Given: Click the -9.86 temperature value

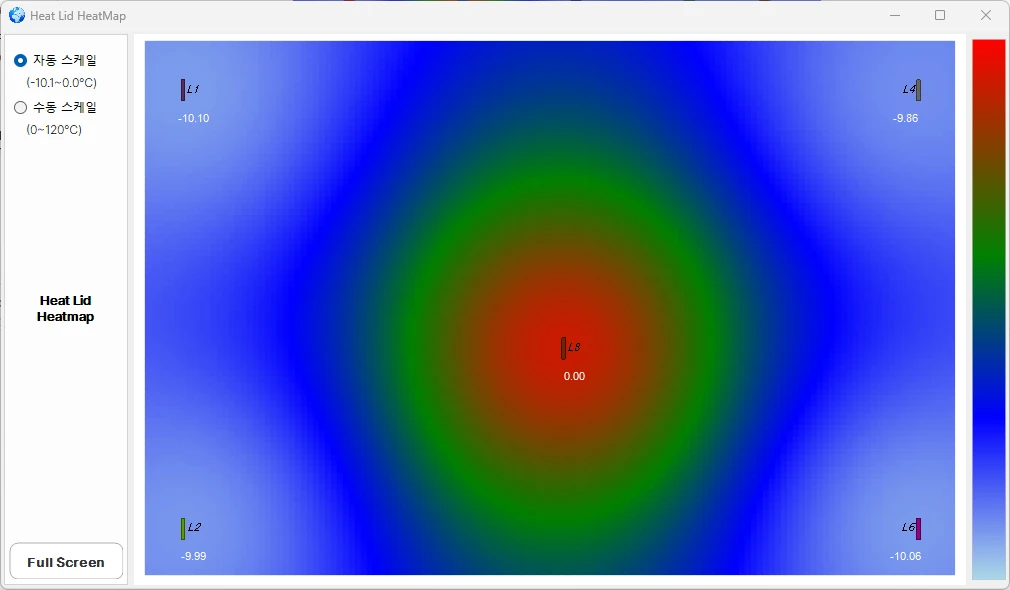Looking at the screenshot, I should [905, 119].
